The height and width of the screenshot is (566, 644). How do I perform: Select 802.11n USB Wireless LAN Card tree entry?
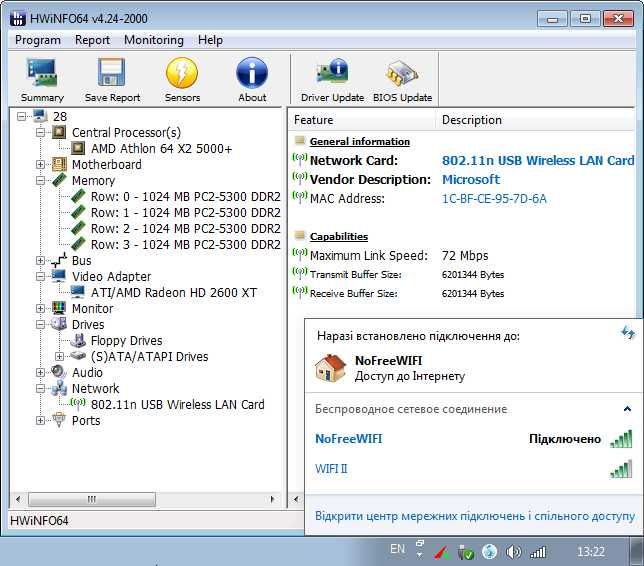[177, 404]
